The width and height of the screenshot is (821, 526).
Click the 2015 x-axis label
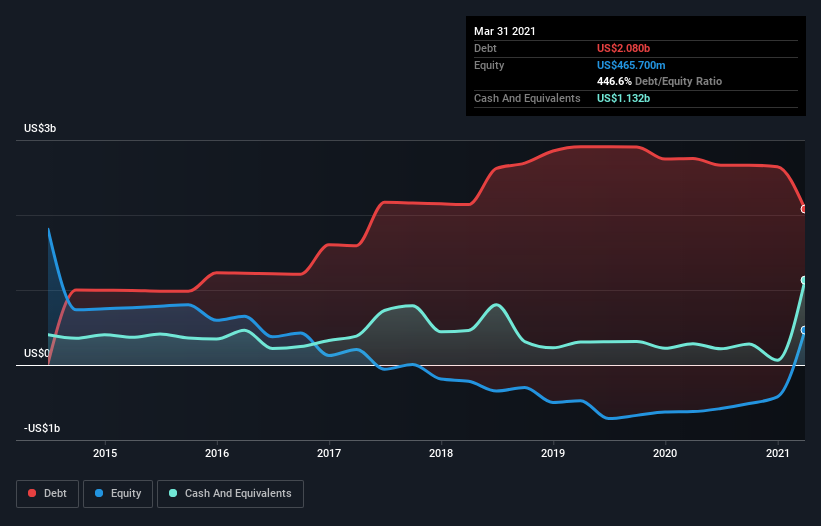pos(105,453)
